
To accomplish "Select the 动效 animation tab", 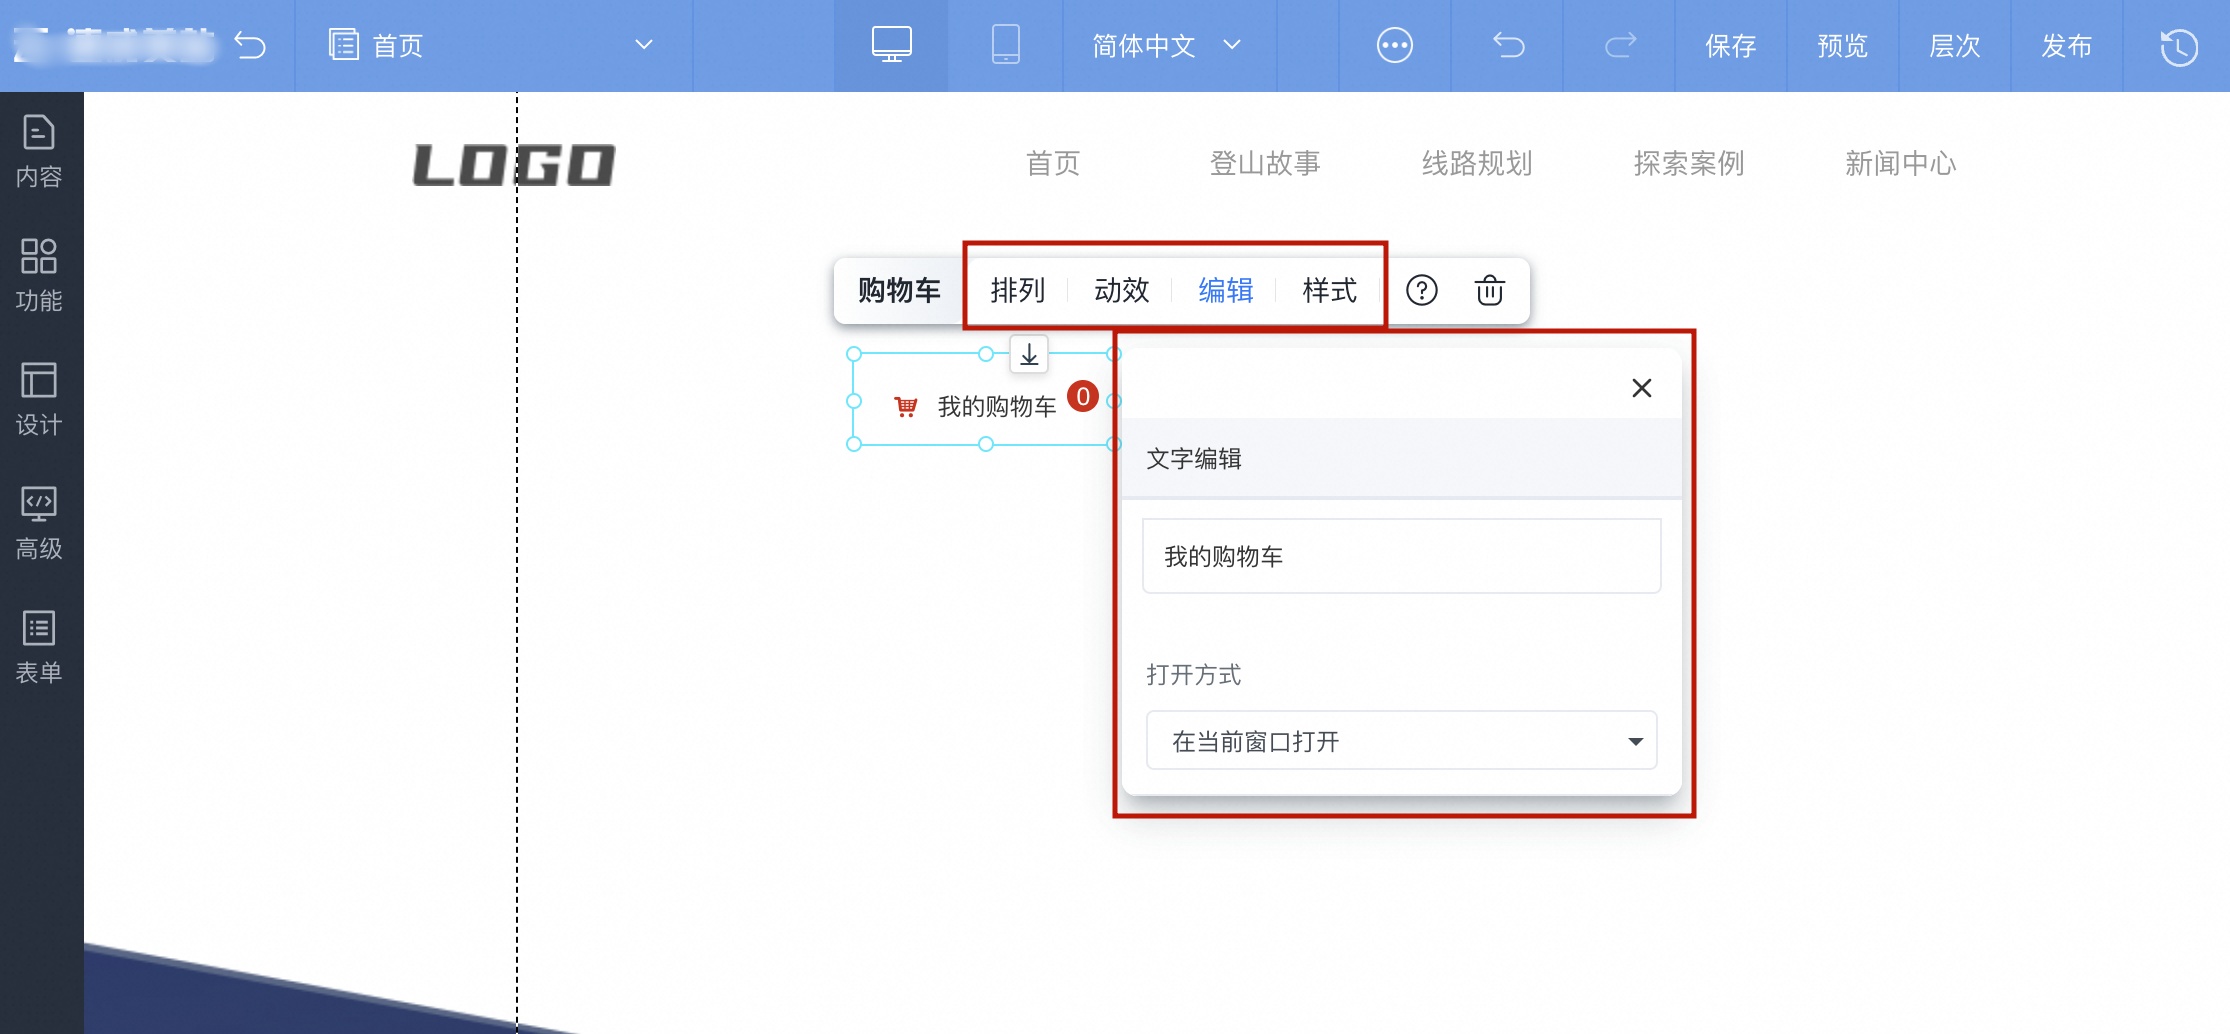I will point(1122,290).
